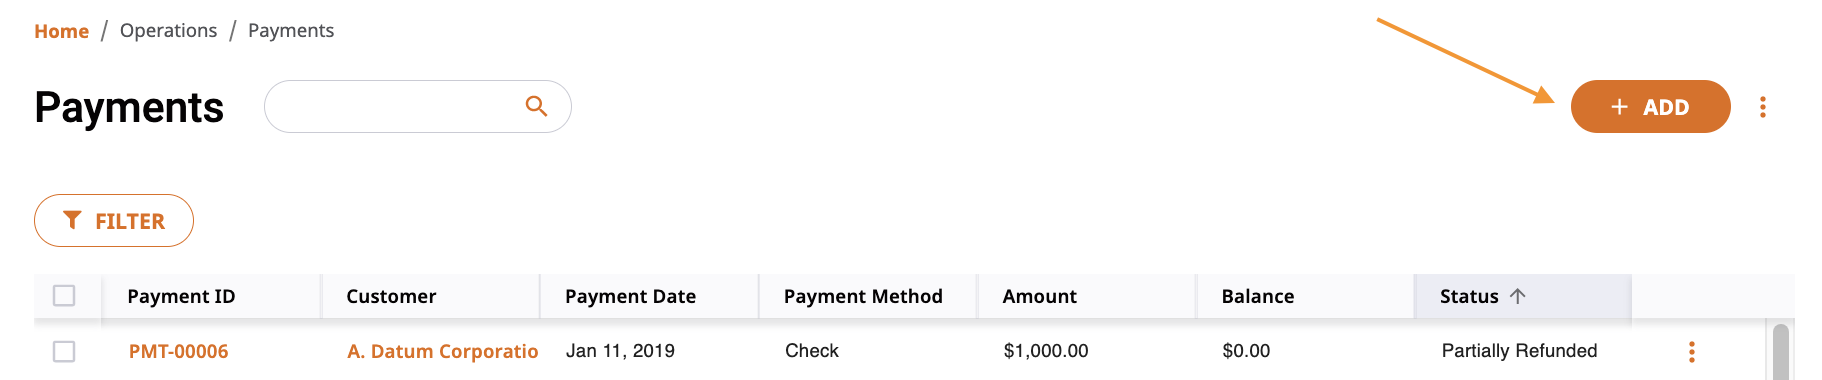Focus the Payments search field
1822x380 pixels.
pyautogui.click(x=395, y=106)
